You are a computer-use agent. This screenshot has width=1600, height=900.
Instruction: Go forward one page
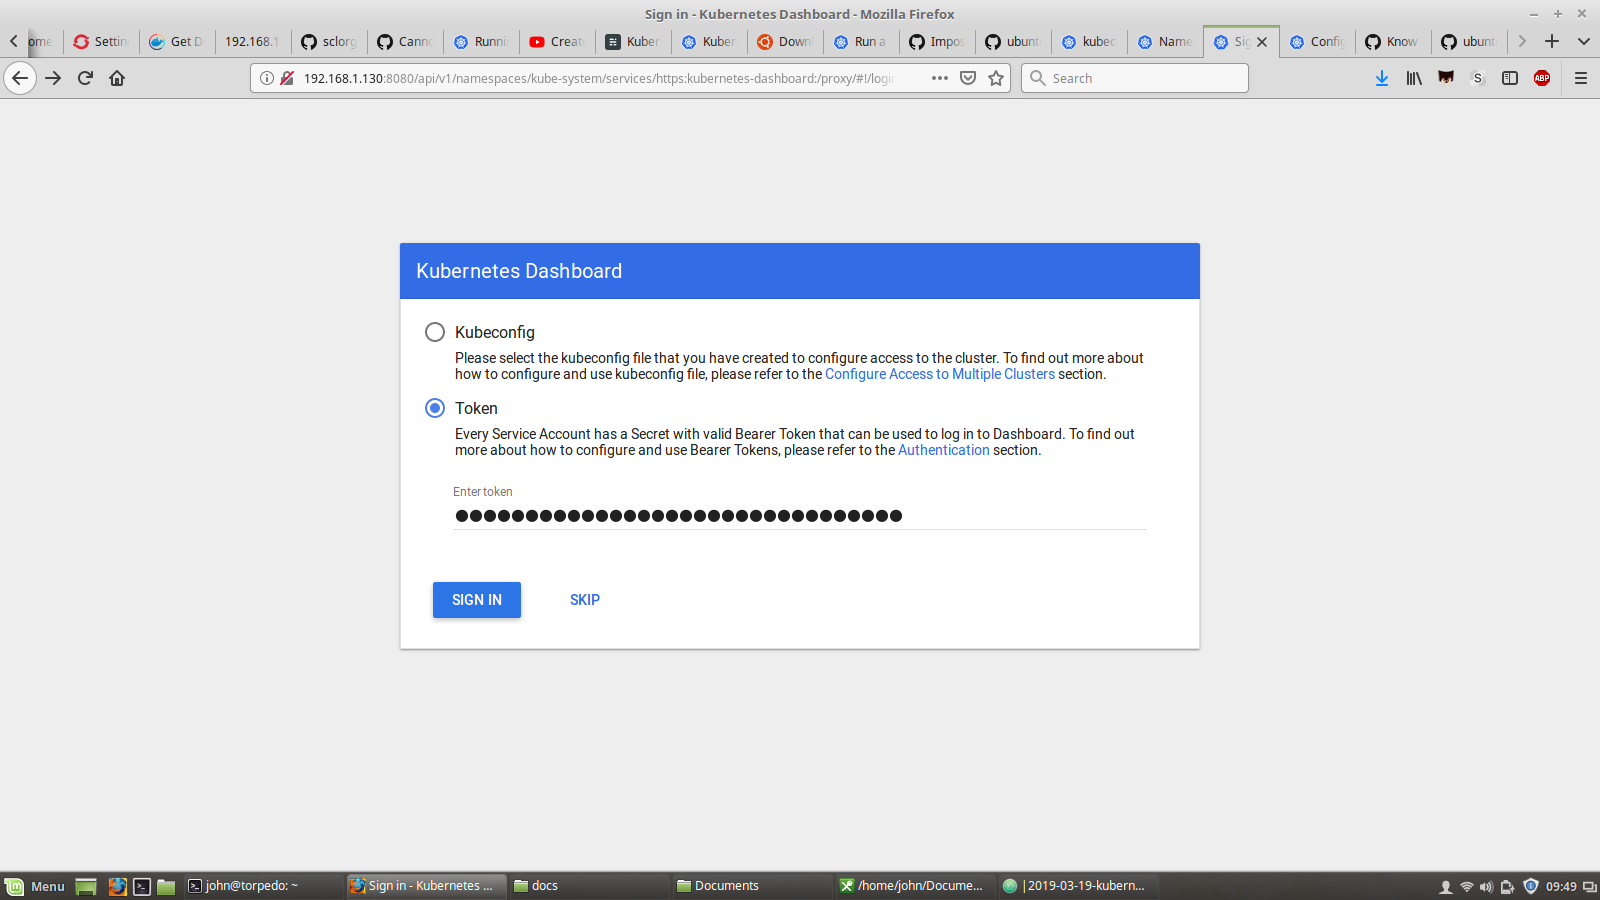[x=53, y=78]
